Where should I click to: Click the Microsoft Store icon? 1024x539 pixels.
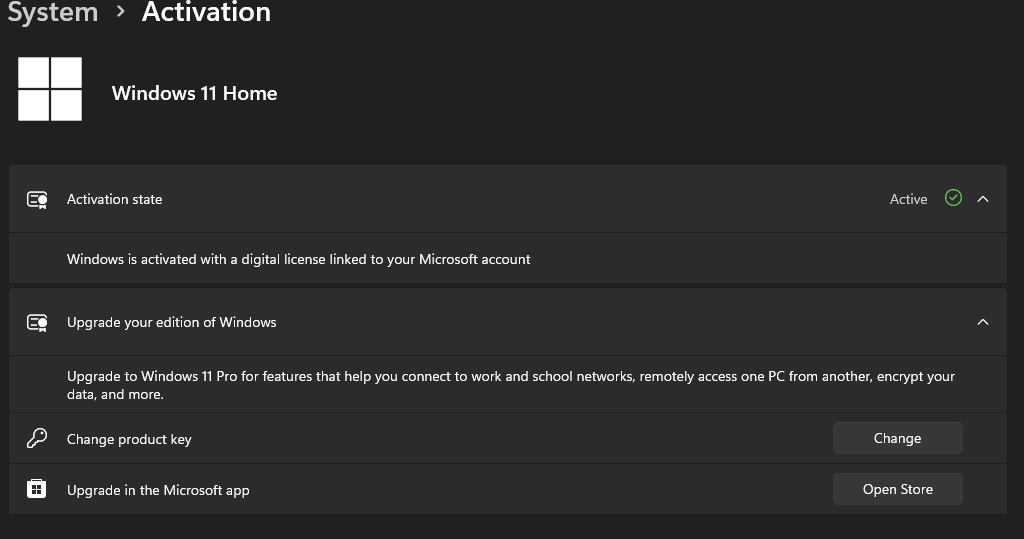point(37,489)
